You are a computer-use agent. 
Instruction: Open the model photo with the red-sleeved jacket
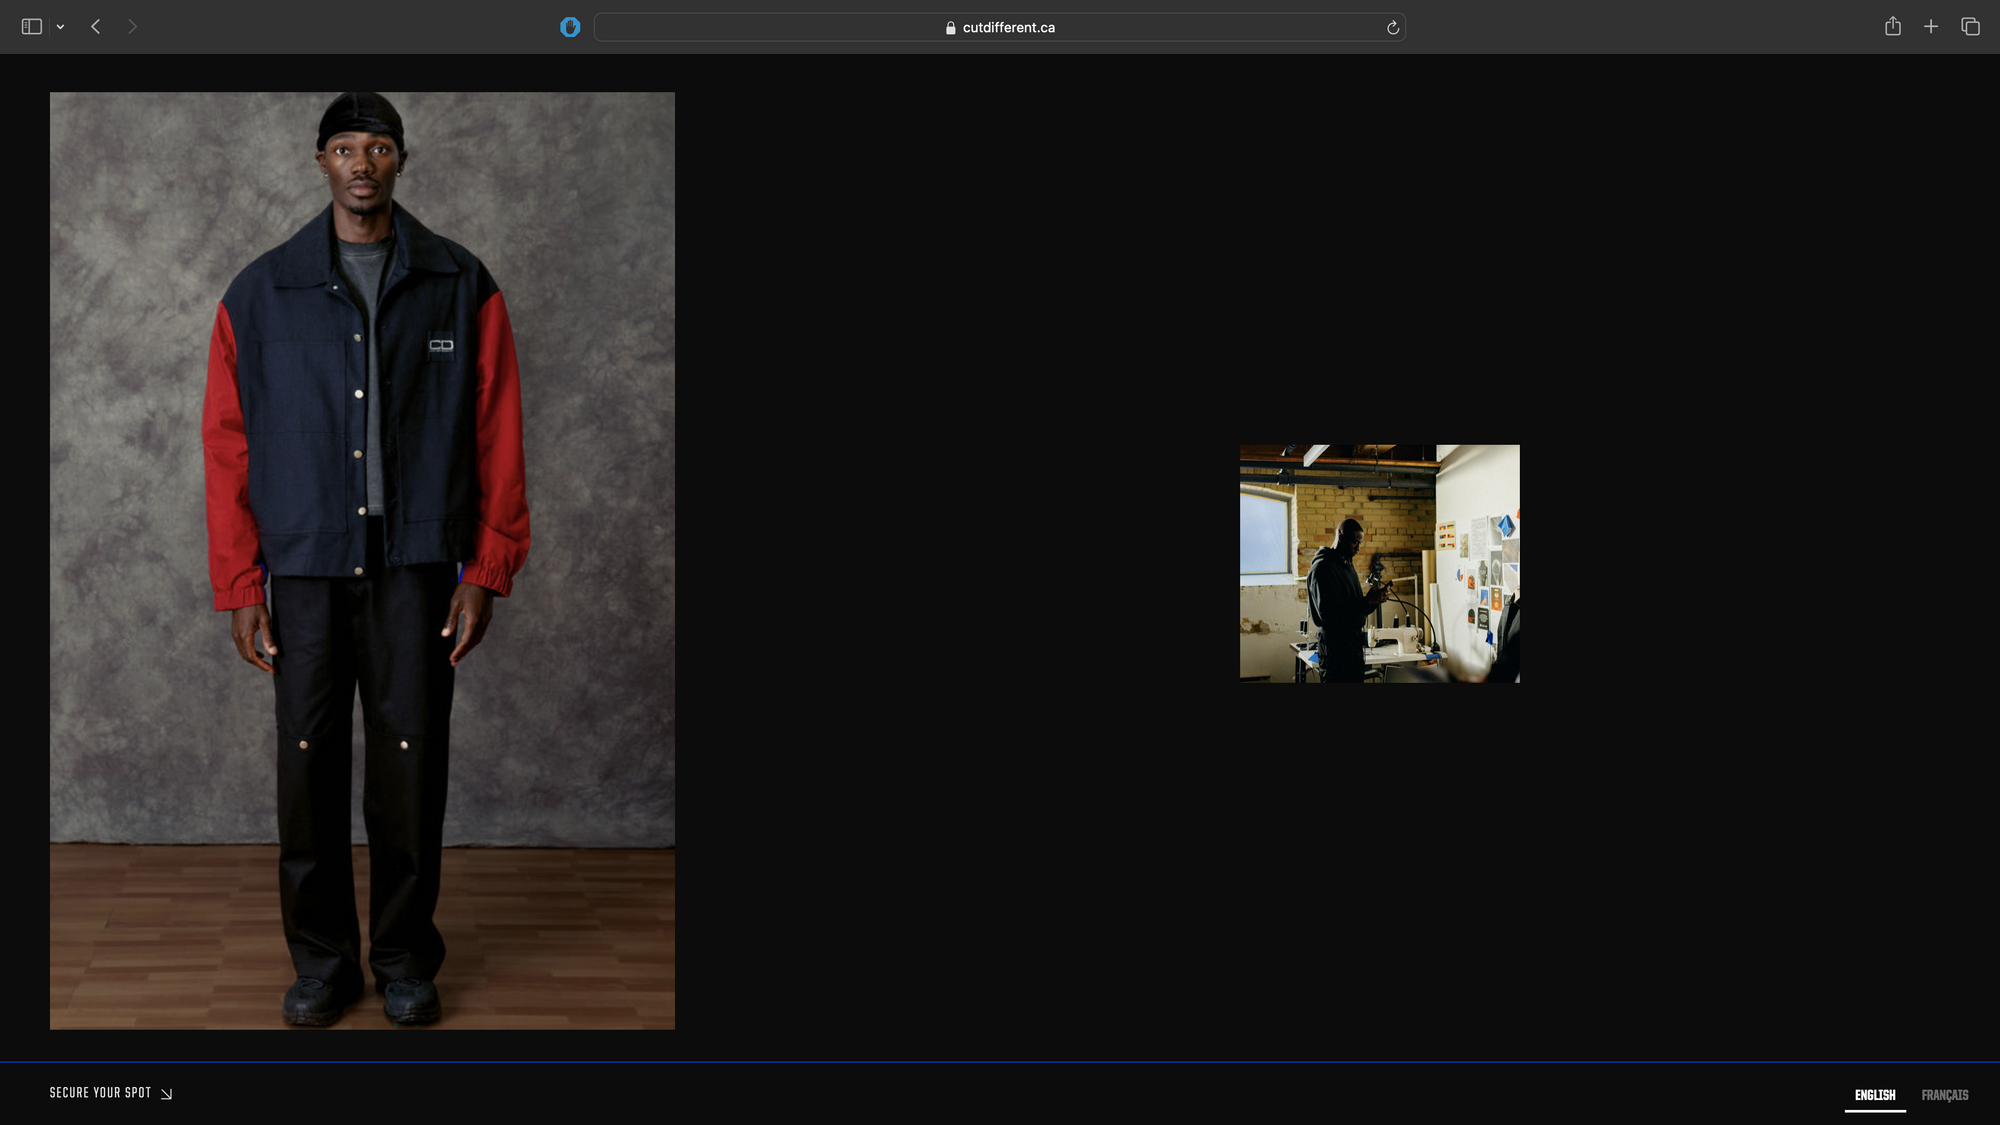[x=362, y=560]
